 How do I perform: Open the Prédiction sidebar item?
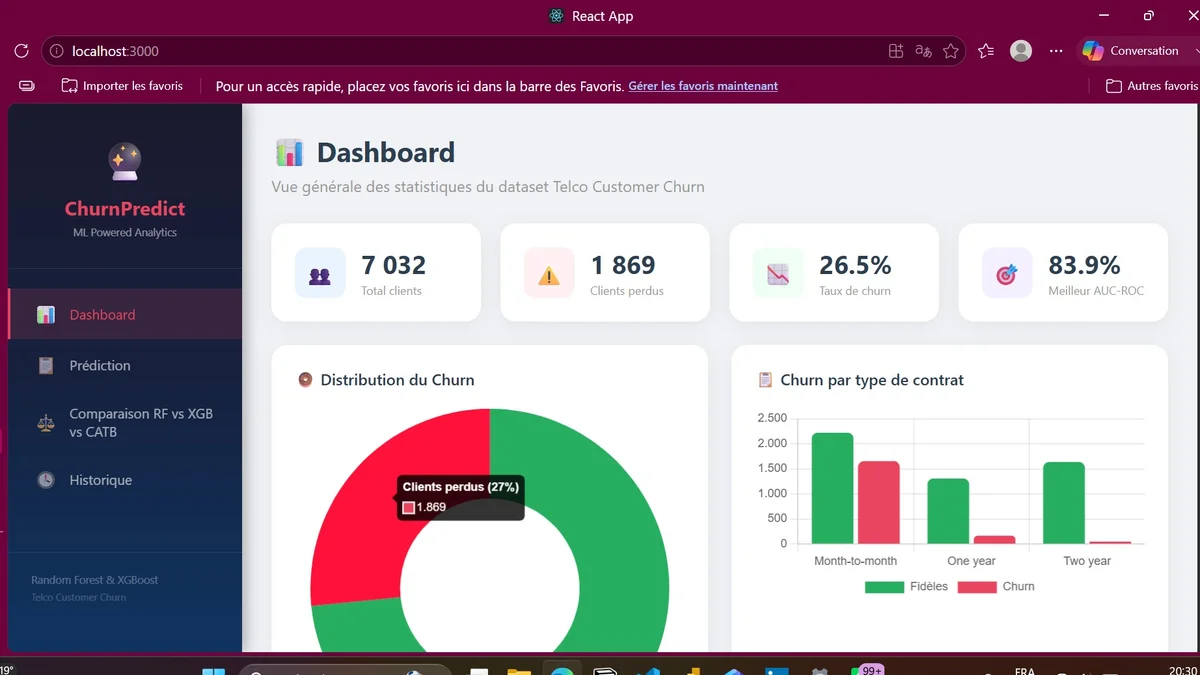[x=125, y=366]
